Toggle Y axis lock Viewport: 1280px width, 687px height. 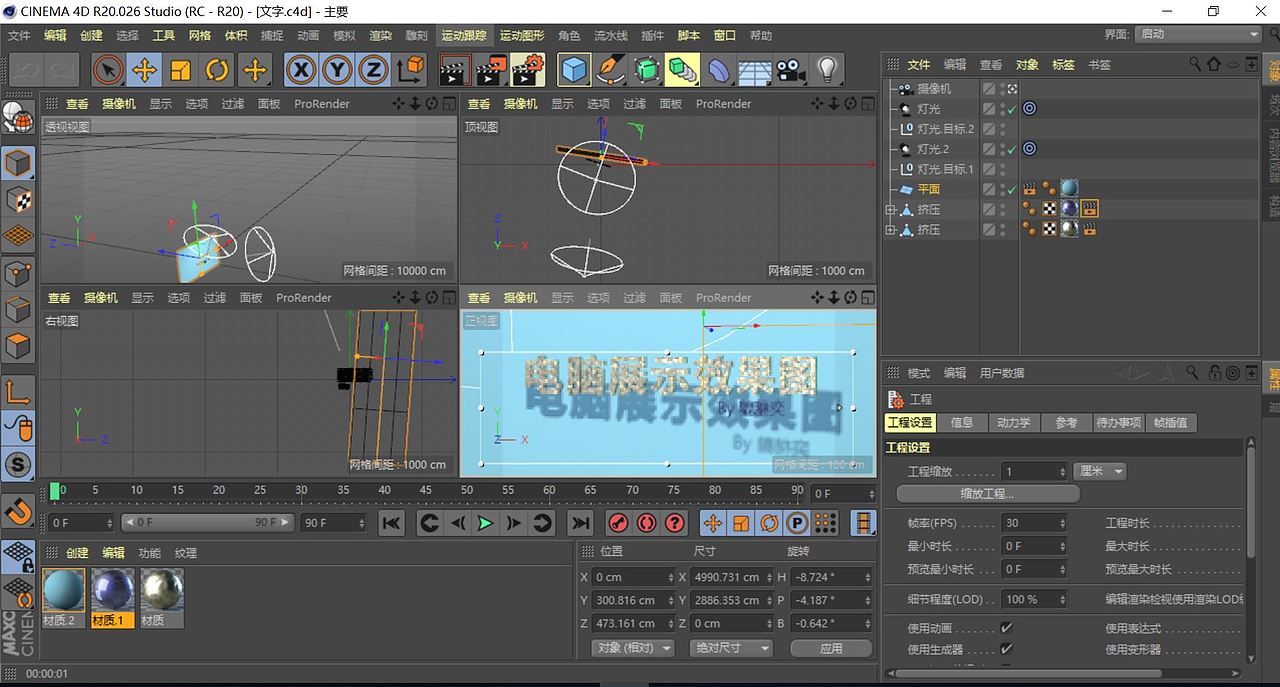pos(338,70)
